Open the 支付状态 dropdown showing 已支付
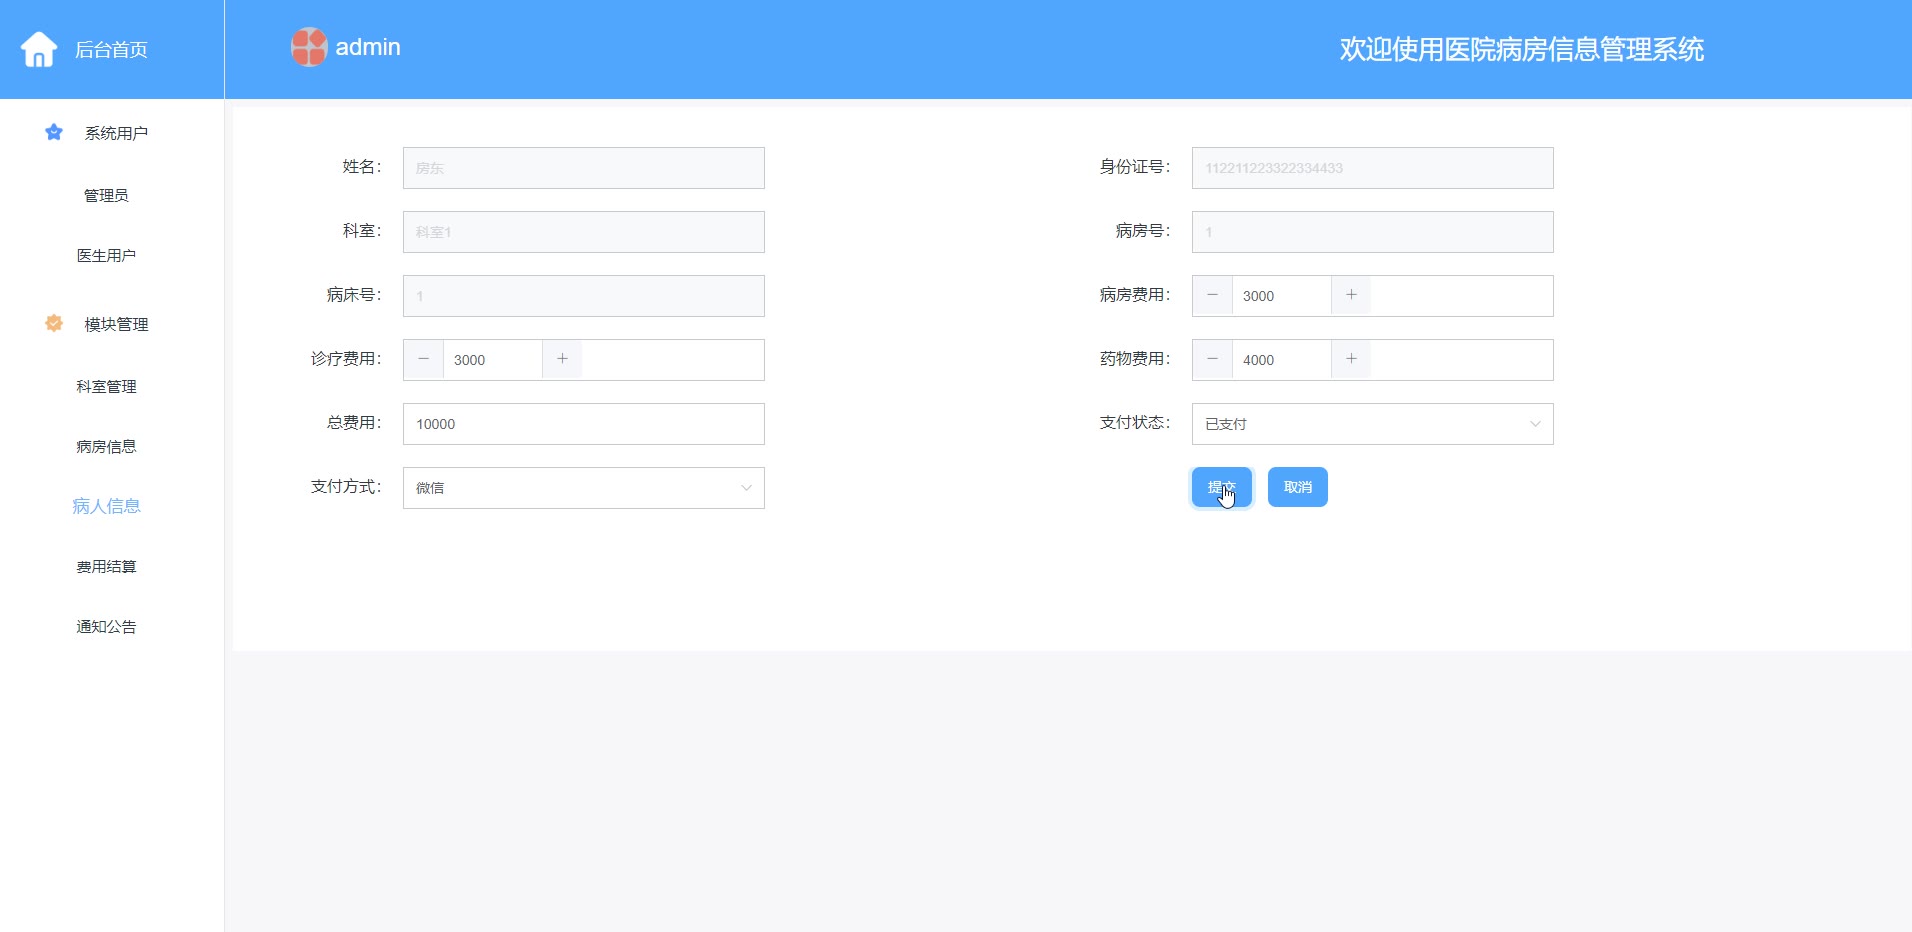Image resolution: width=1912 pixels, height=932 pixels. point(1372,424)
